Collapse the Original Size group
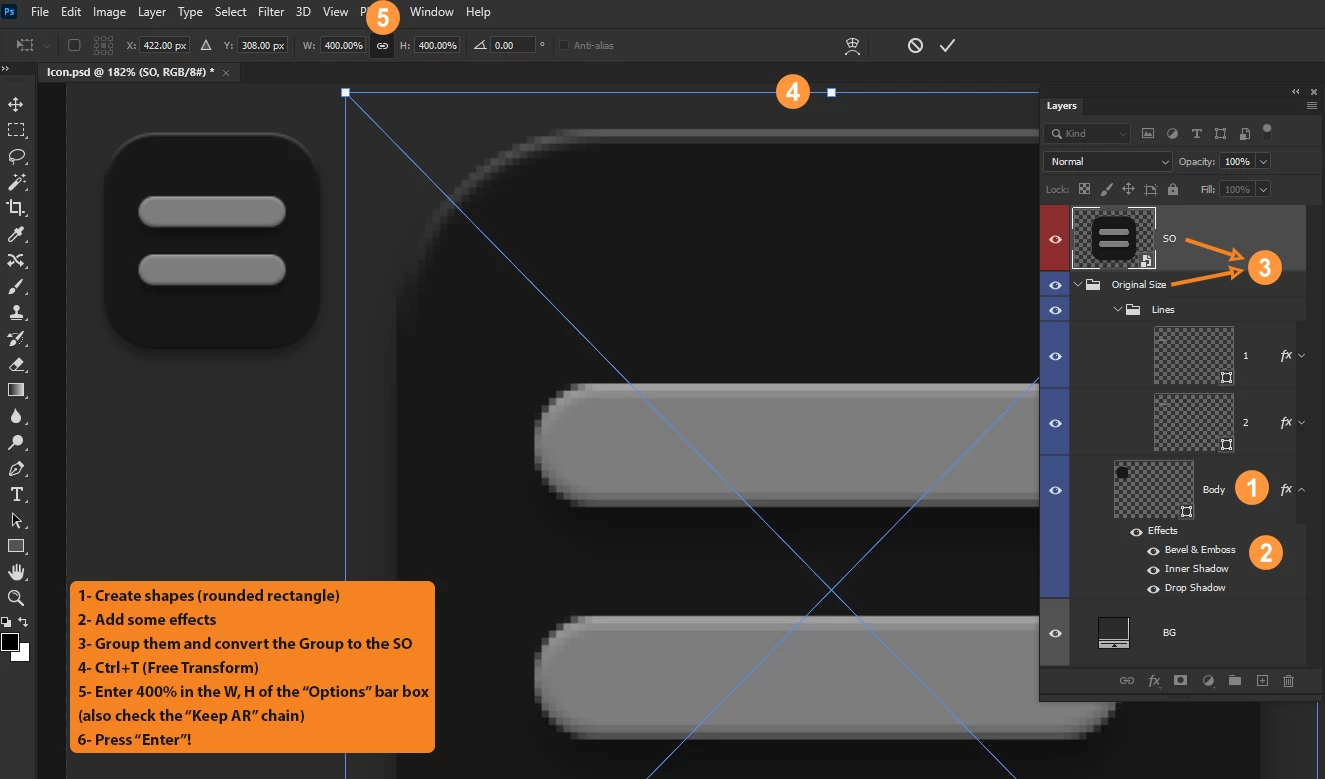 pos(1078,285)
